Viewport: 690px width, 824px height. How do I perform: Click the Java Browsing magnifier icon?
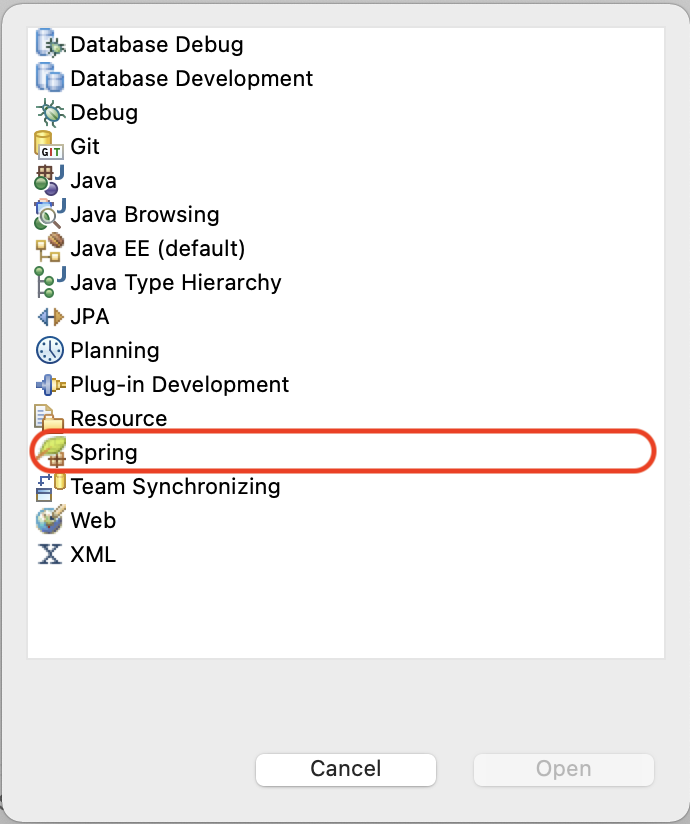pyautogui.click(x=50, y=214)
